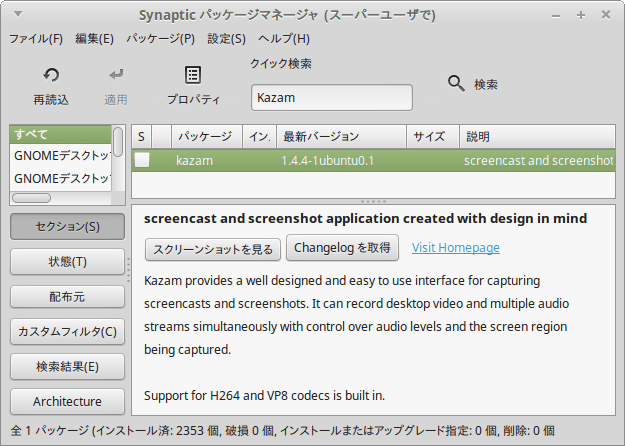
Task: Click version 1.4.4-1ubuntu0.1 cell
Action: click(328, 161)
